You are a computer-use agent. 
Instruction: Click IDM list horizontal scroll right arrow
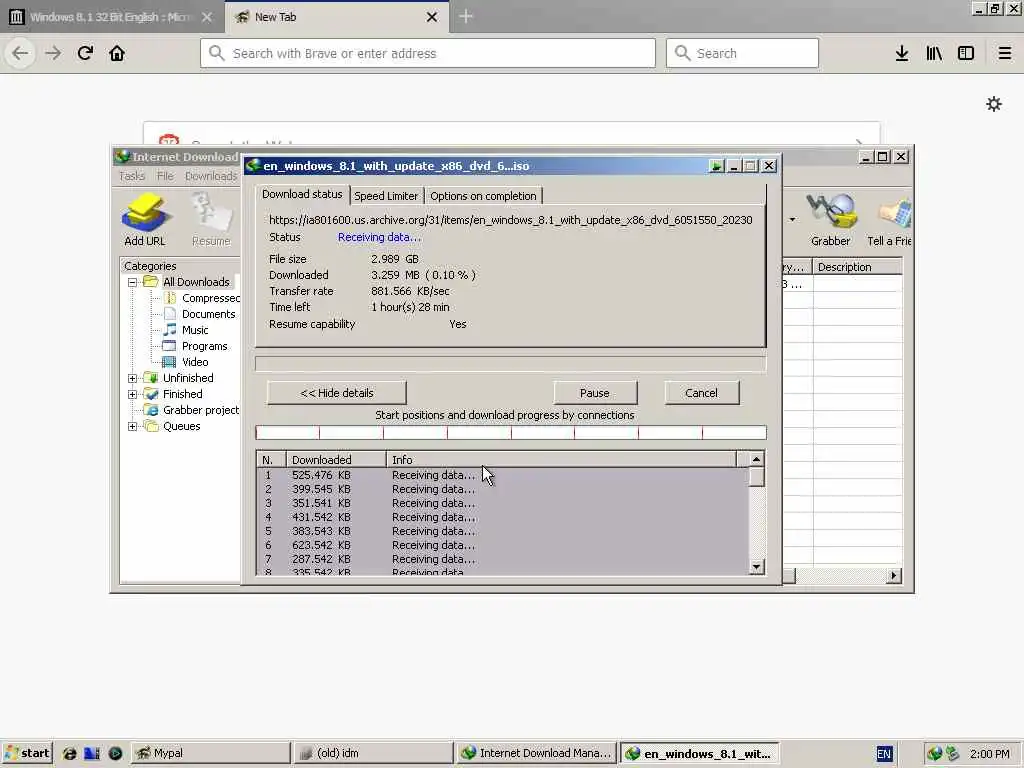click(x=894, y=575)
